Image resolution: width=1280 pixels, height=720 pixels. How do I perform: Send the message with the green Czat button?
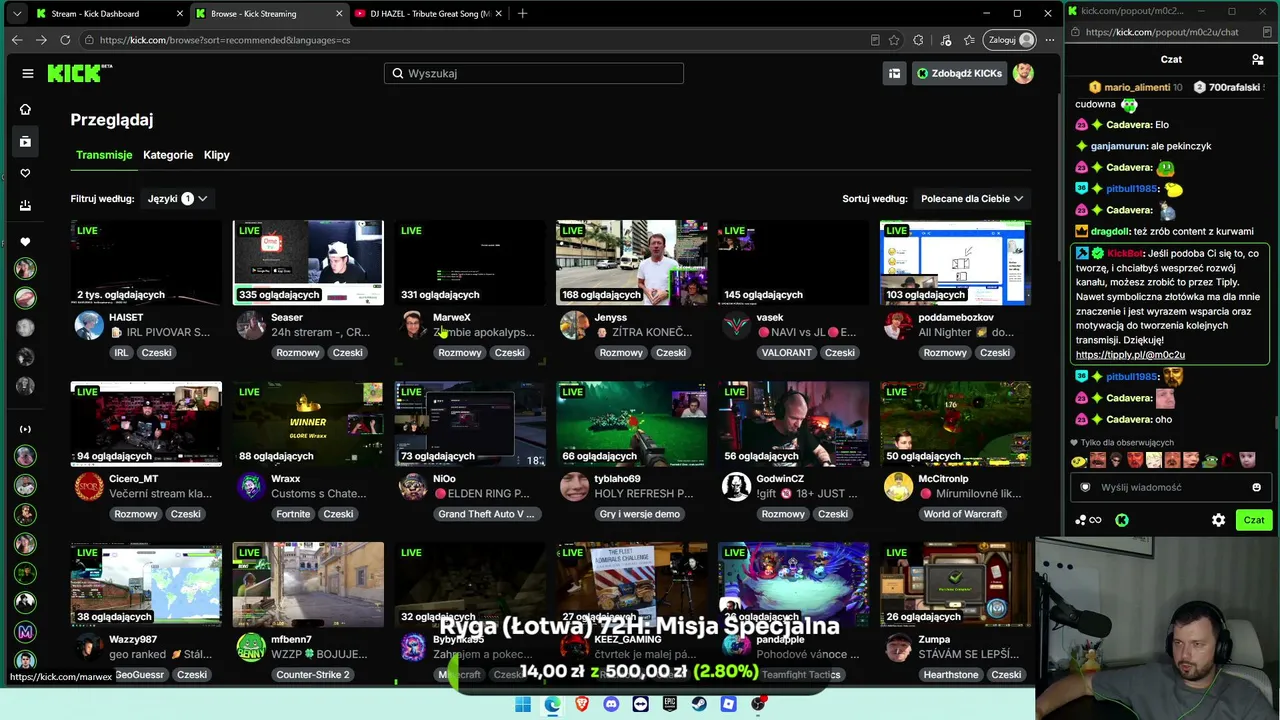1254,520
